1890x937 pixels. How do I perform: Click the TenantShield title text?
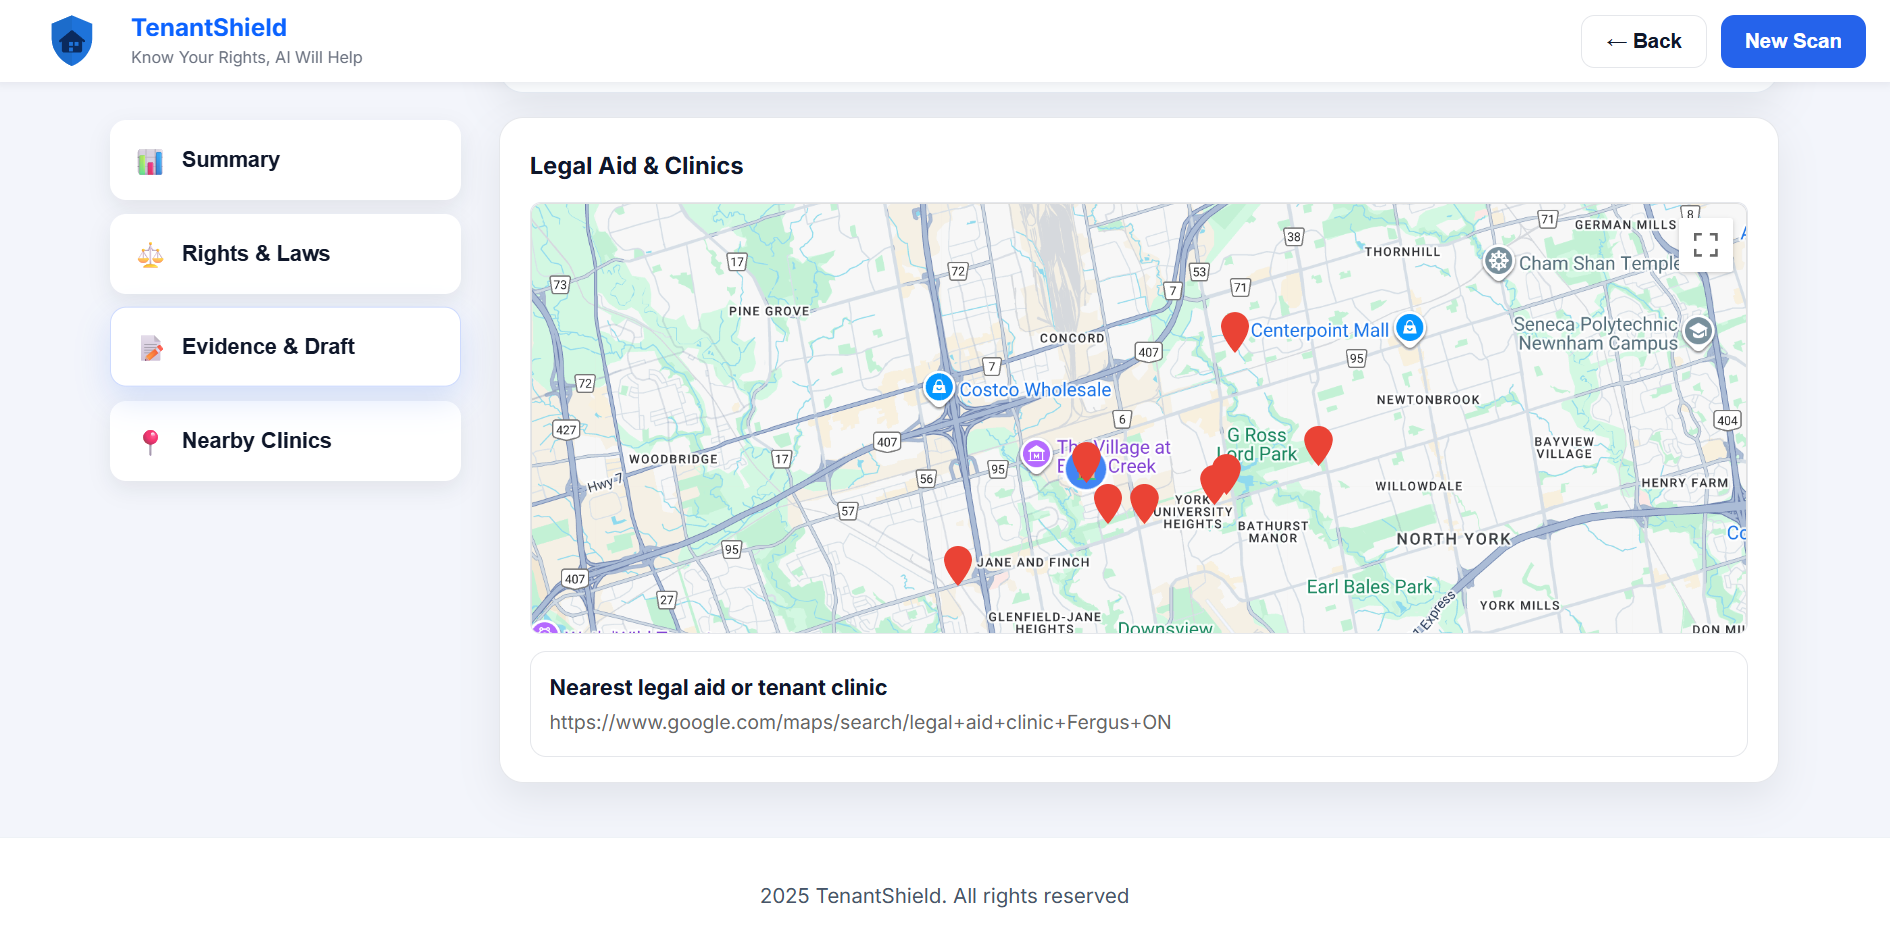pyautogui.click(x=209, y=28)
